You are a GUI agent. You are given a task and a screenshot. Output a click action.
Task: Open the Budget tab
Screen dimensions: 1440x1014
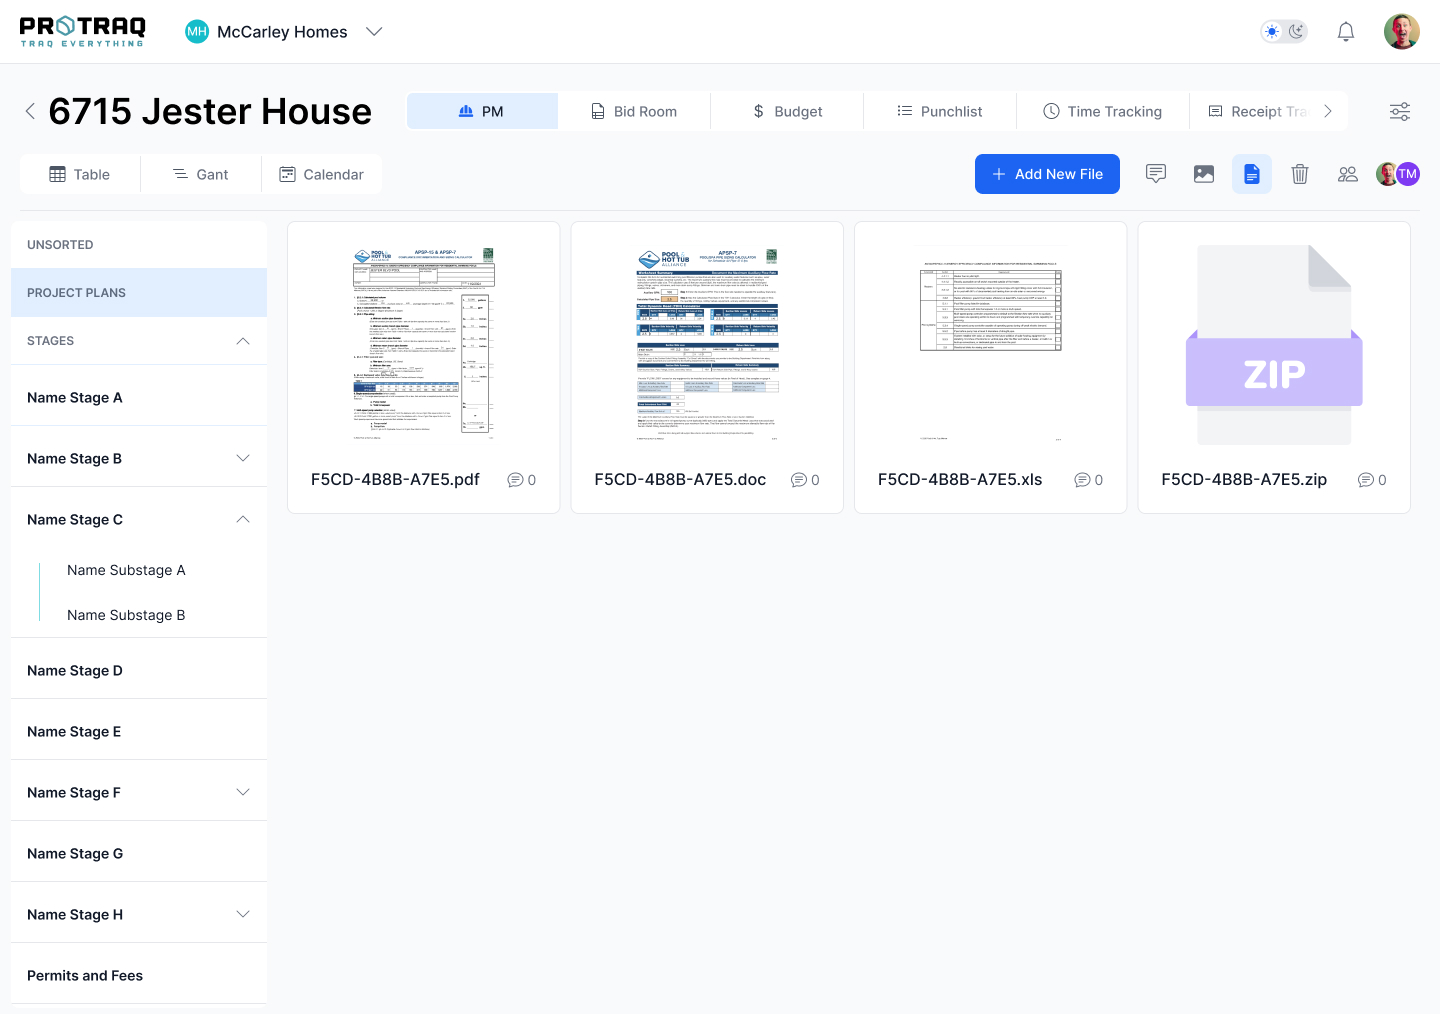(x=787, y=111)
